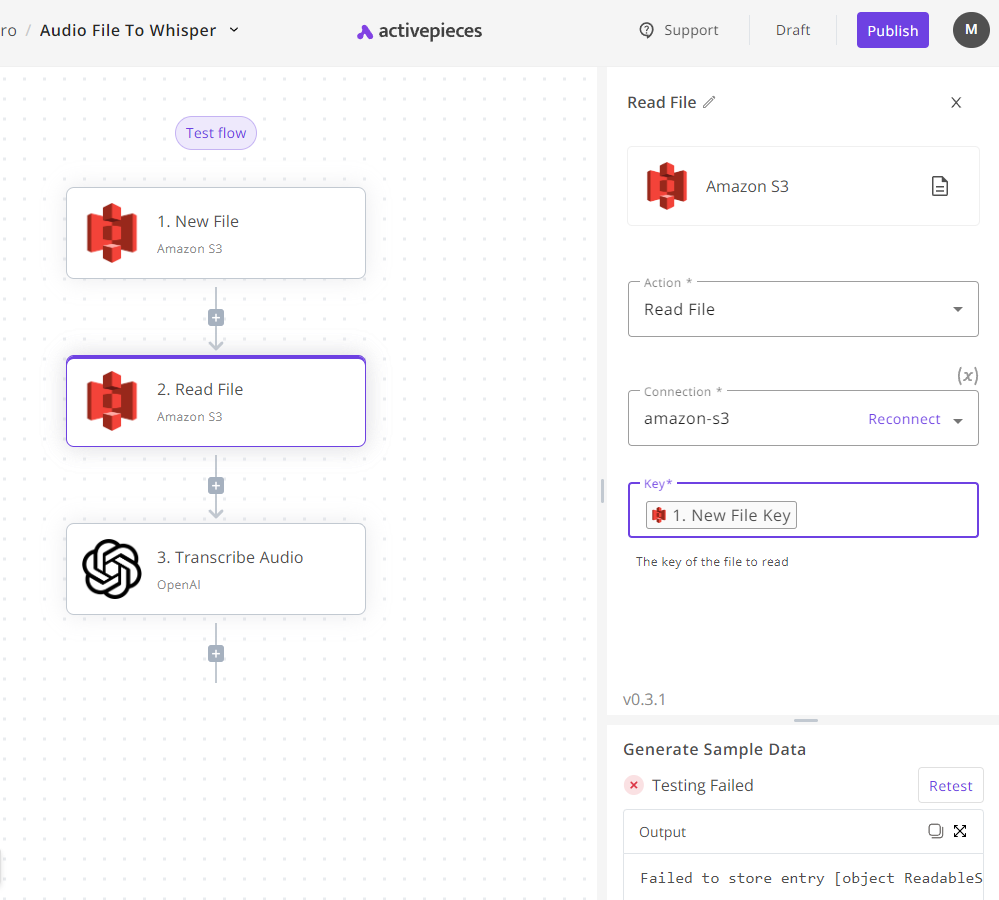Expand the Output to full screen
This screenshot has height=900, width=999.
coord(960,831)
